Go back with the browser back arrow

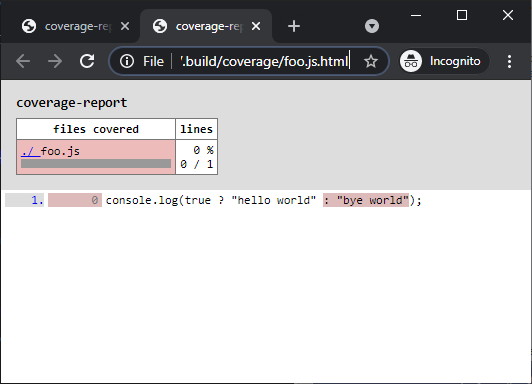click(x=23, y=61)
